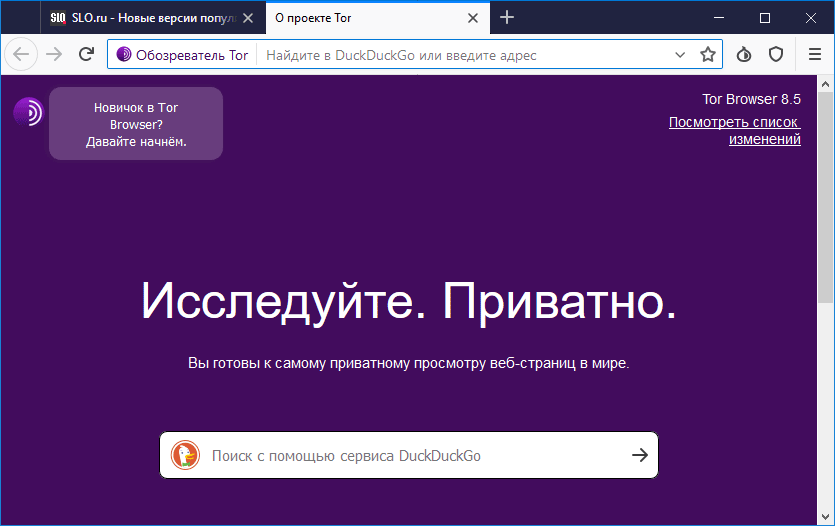Click the 'Новичок в Tor Browser?' onboarding bubble
This screenshot has width=835, height=526.
(x=136, y=124)
